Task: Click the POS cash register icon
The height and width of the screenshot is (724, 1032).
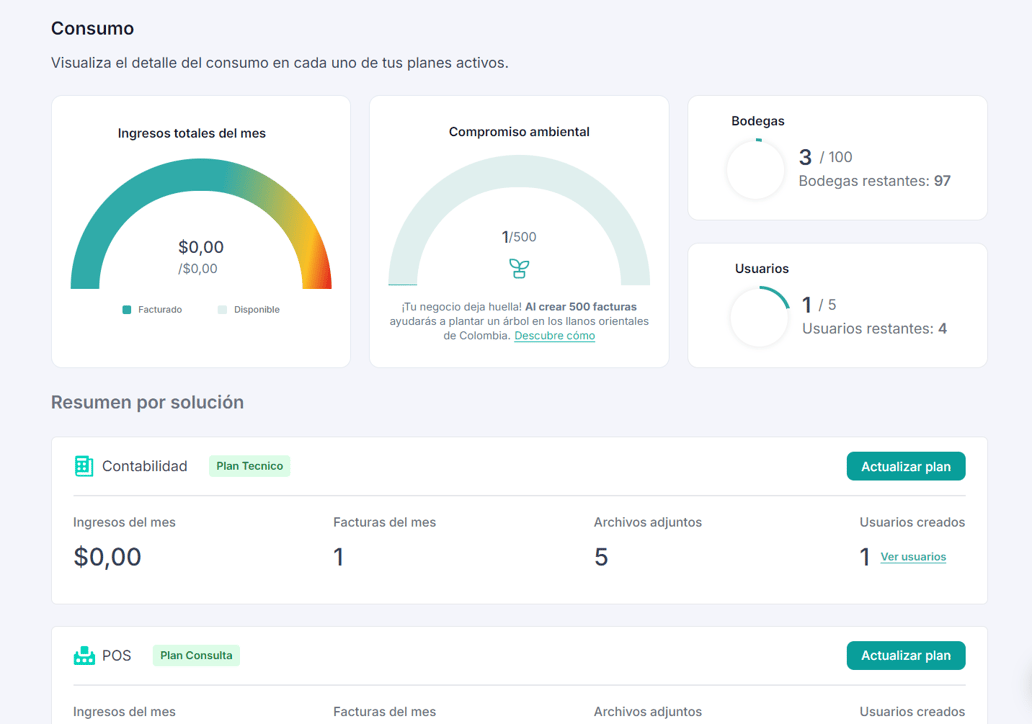Action: [84, 655]
